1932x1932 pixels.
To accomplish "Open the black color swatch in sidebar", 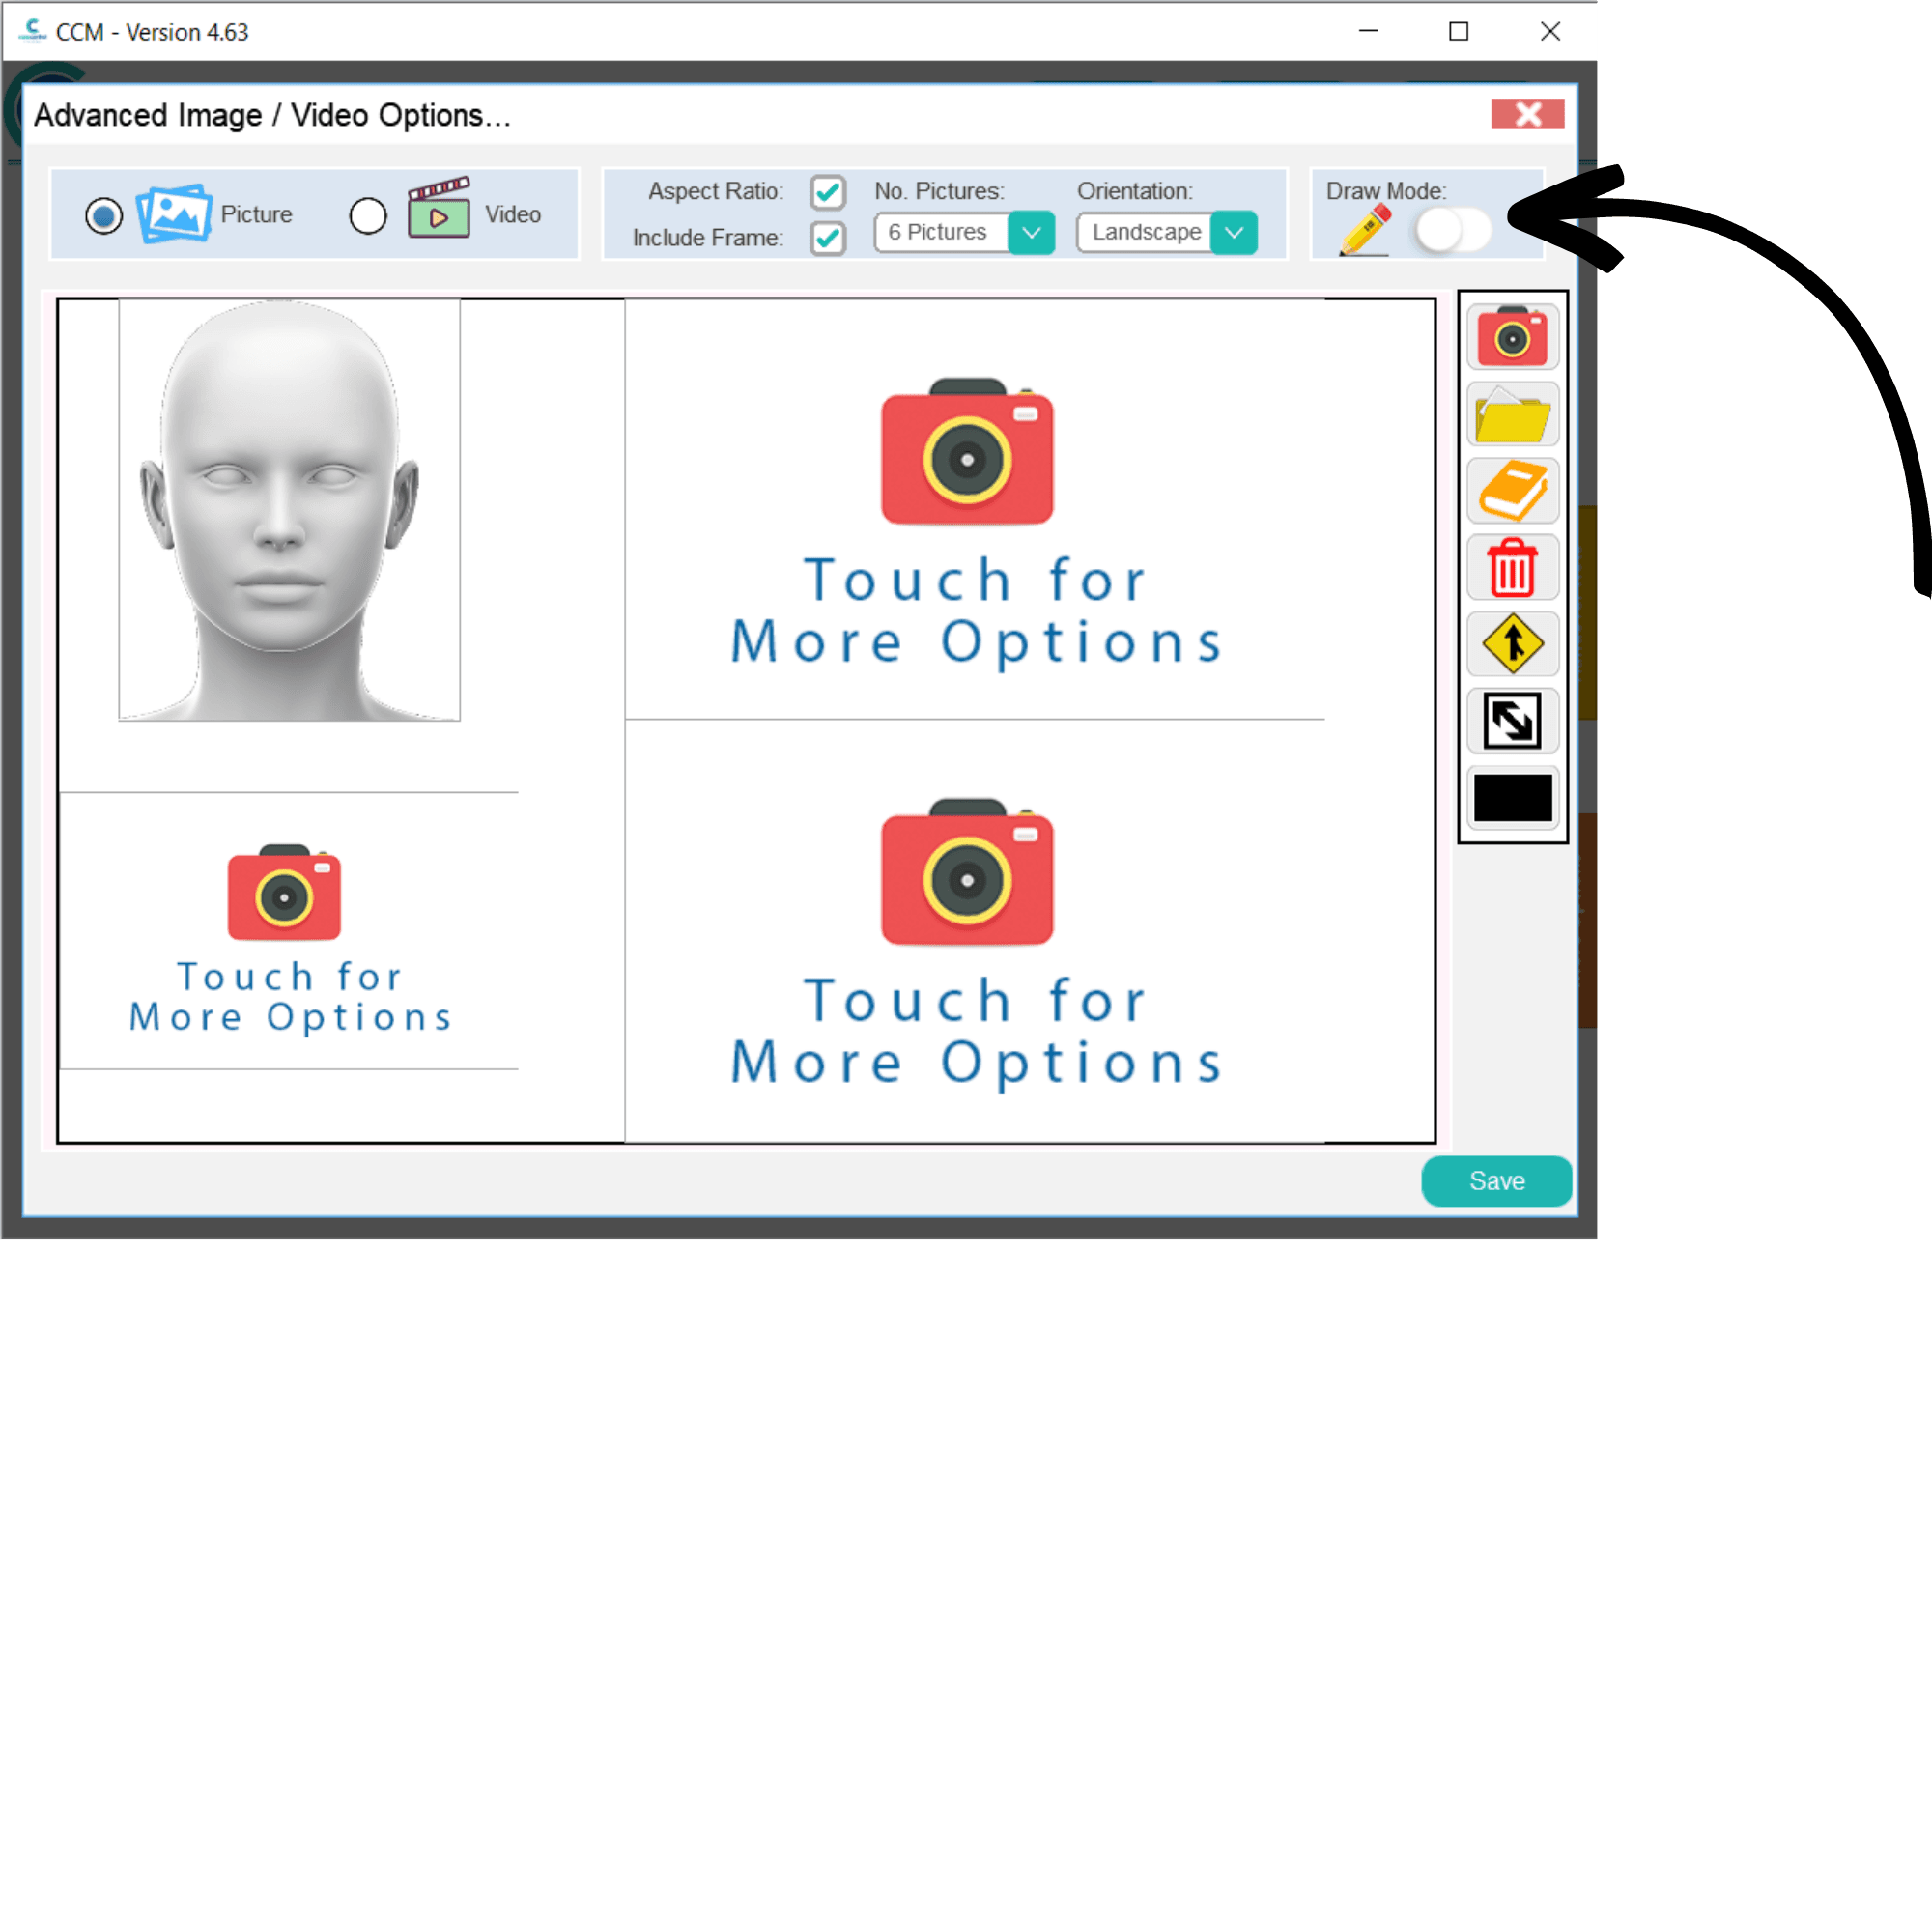I will [1512, 798].
